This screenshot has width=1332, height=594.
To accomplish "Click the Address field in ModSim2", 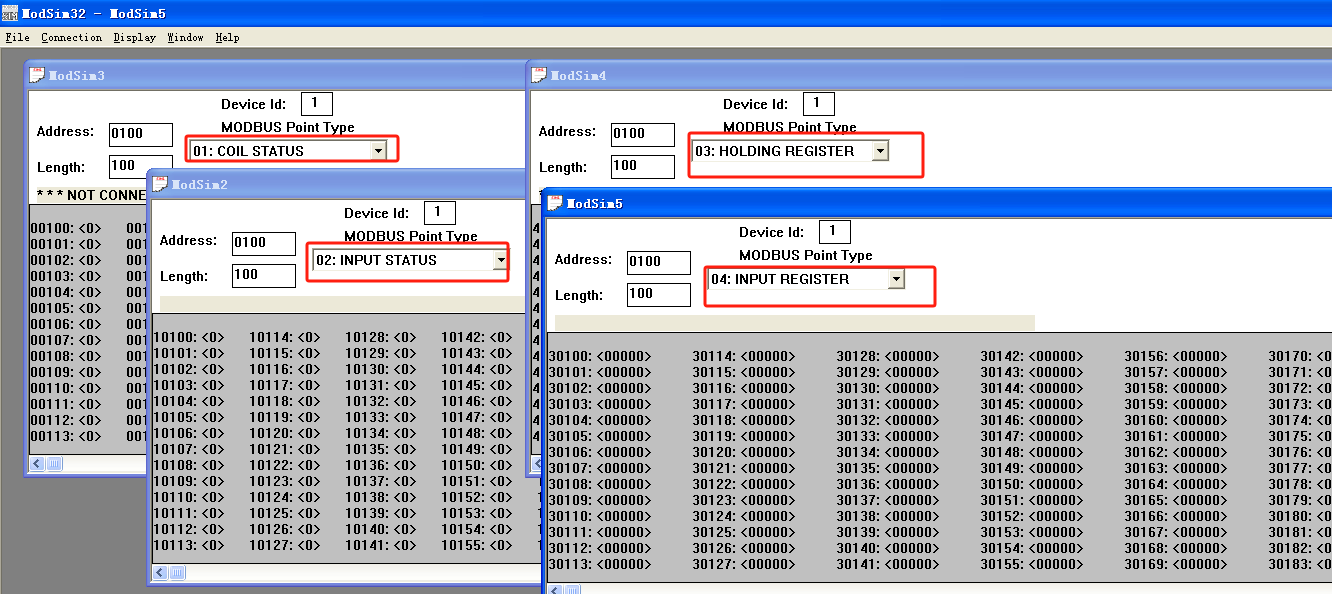I will [x=264, y=243].
